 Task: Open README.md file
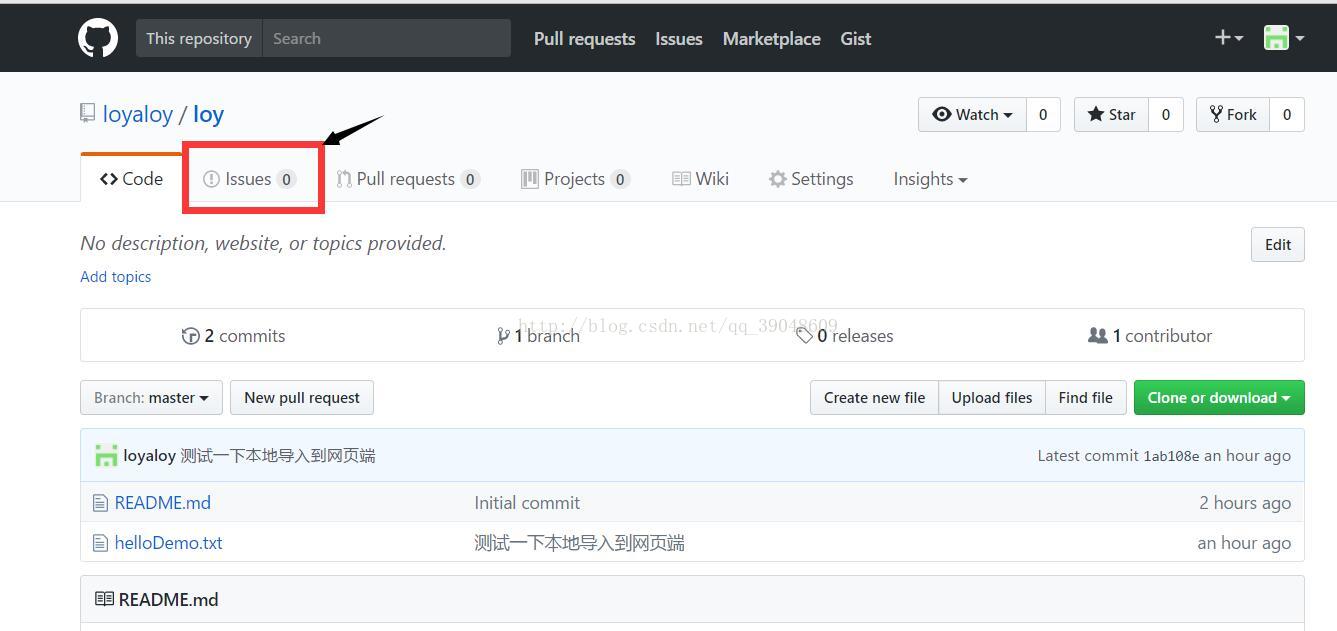(163, 503)
